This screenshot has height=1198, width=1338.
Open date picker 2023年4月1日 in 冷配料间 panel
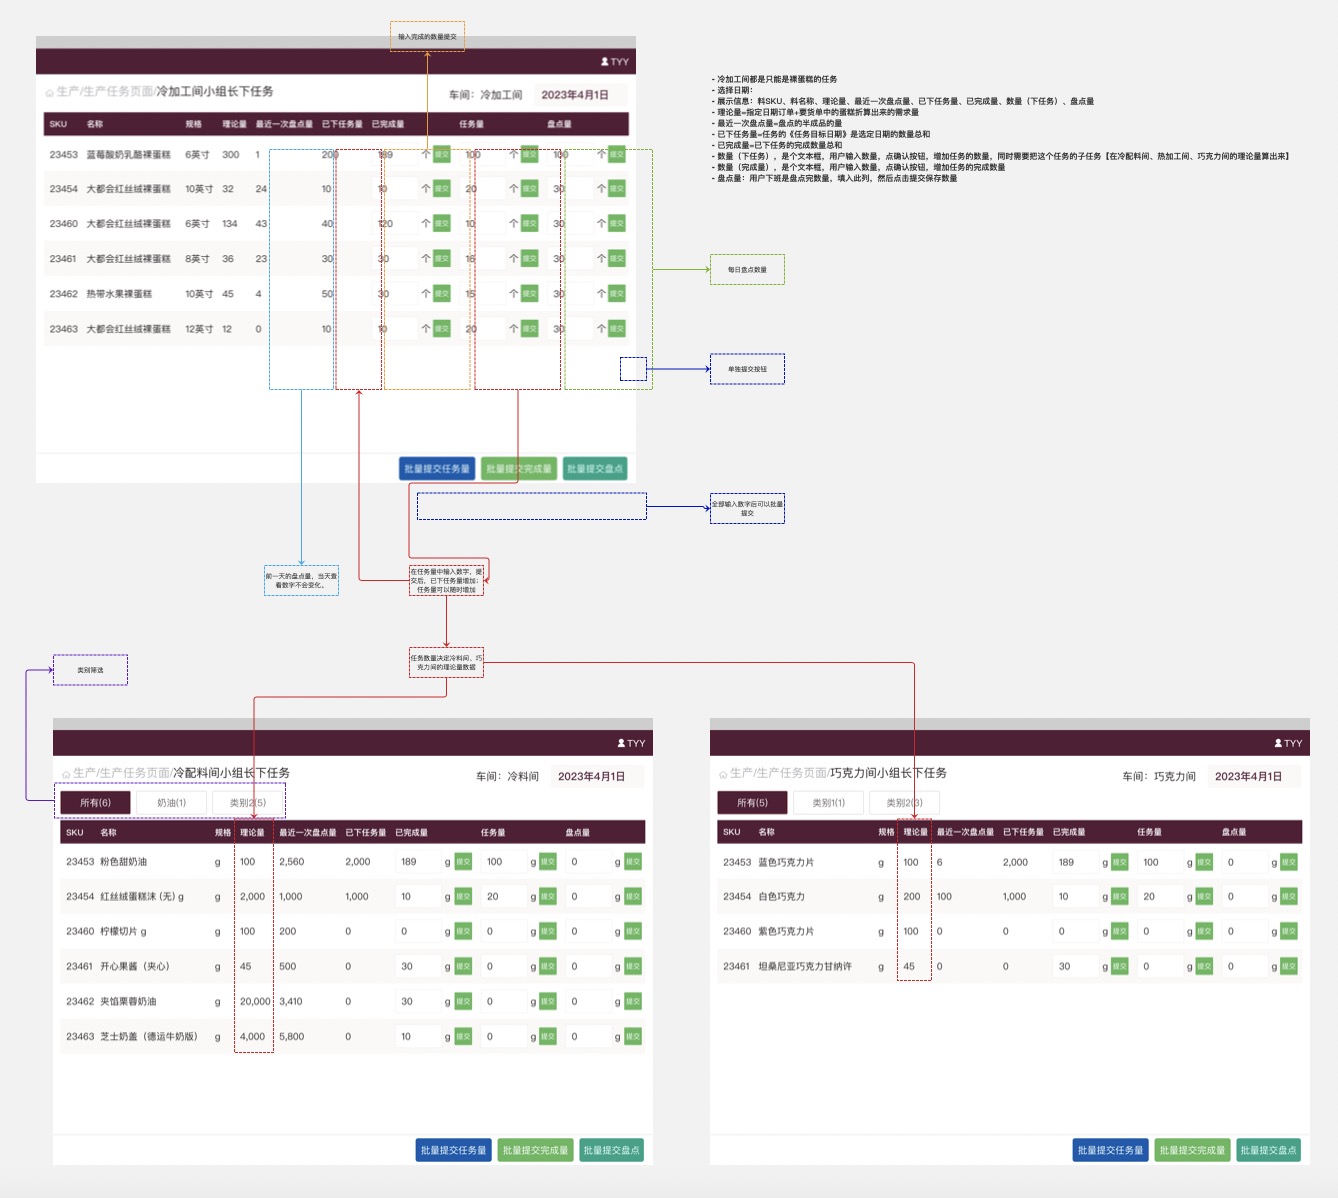coord(597,776)
